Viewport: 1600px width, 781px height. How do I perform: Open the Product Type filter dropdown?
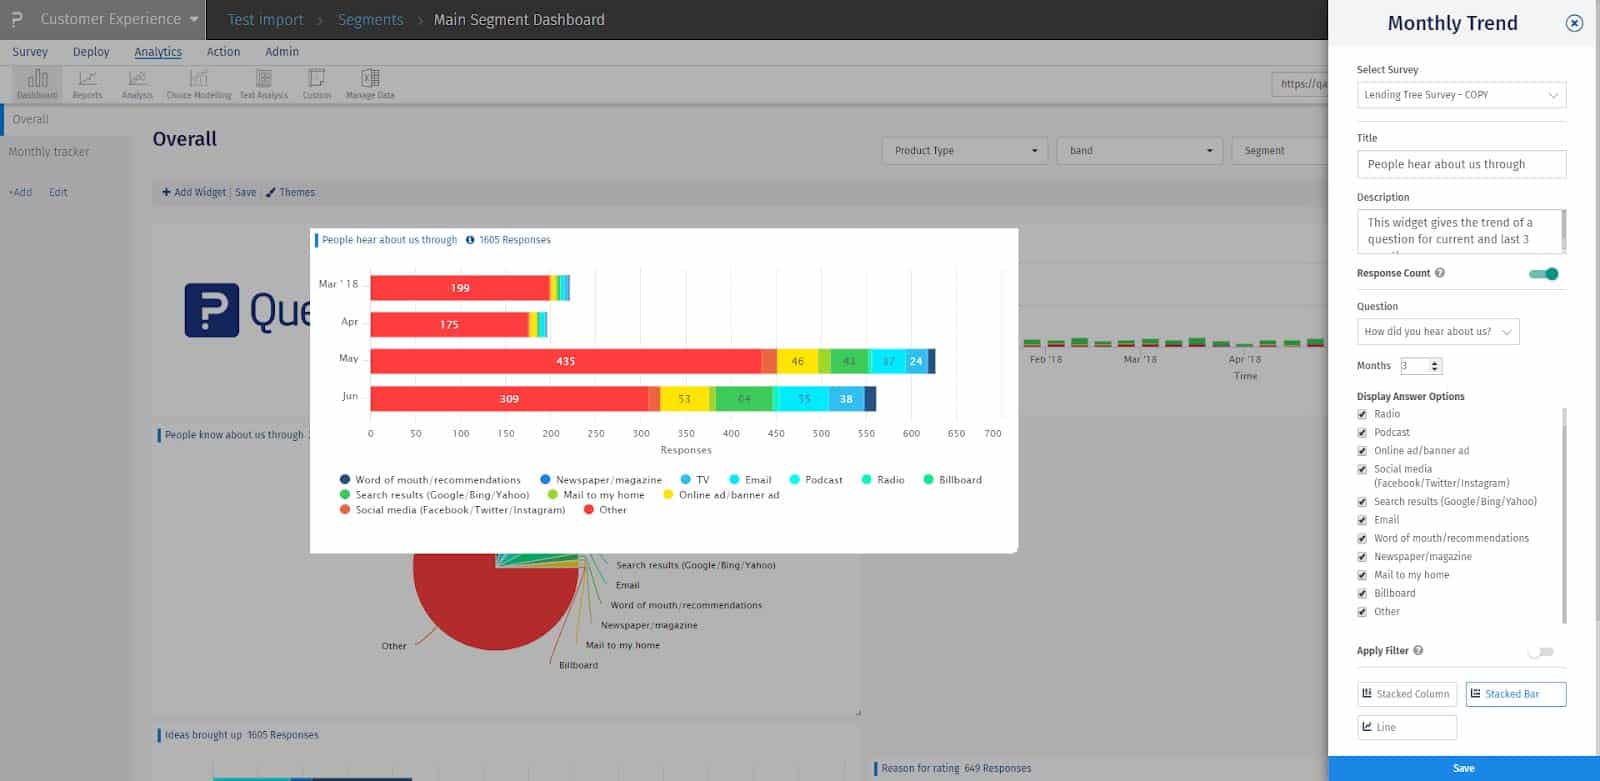pyautogui.click(x=965, y=151)
